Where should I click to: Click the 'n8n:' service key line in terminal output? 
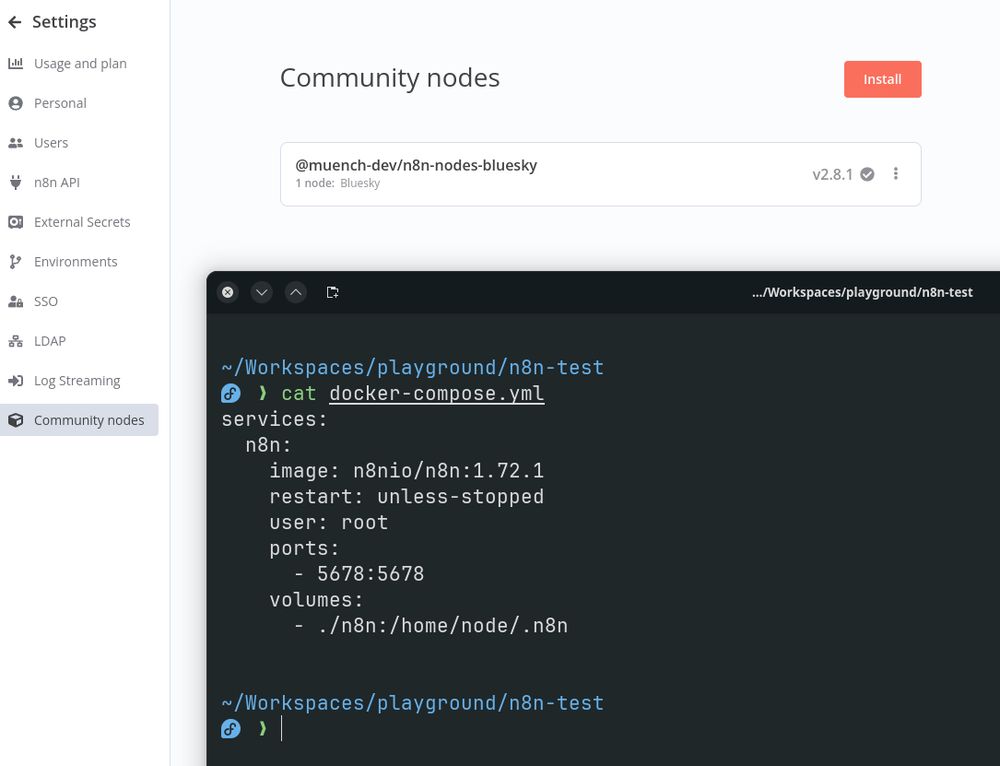(x=268, y=445)
